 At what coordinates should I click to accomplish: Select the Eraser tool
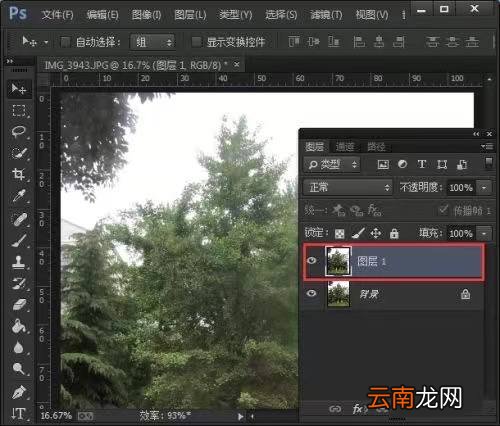click(x=19, y=304)
